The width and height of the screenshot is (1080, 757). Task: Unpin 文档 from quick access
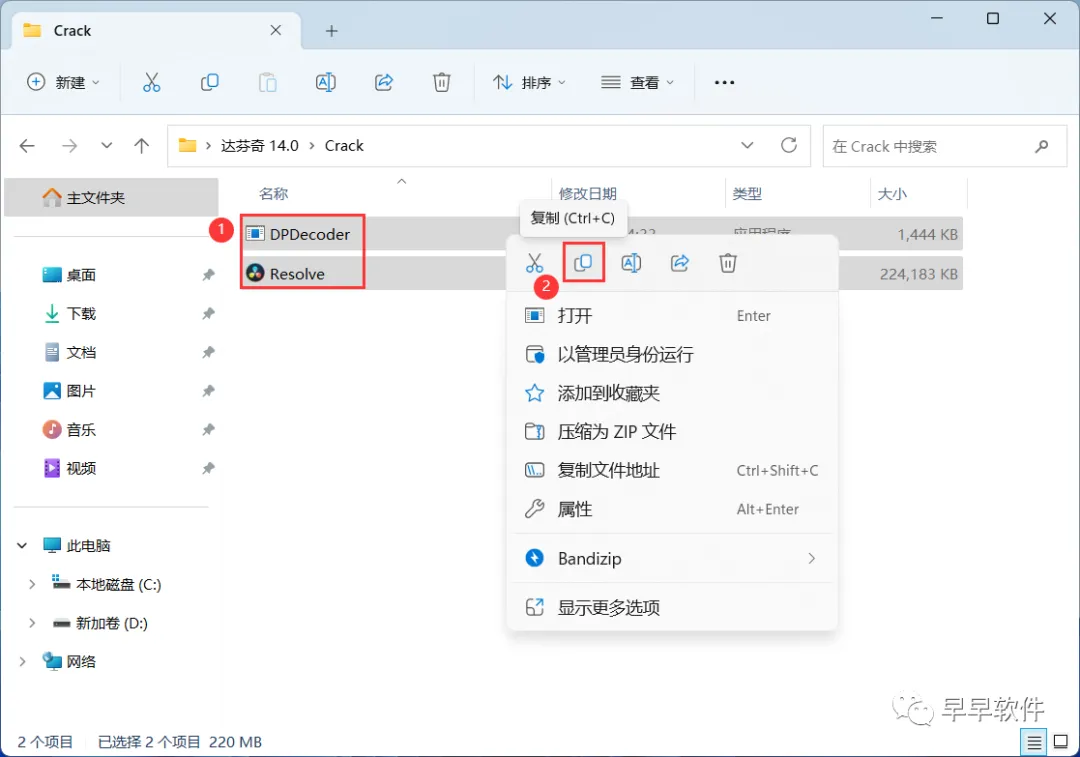point(208,352)
